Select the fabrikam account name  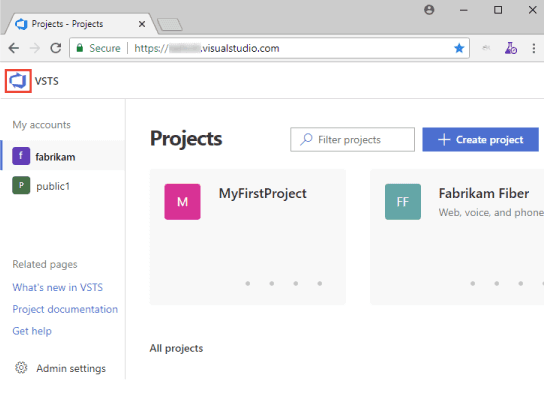tap(55, 157)
